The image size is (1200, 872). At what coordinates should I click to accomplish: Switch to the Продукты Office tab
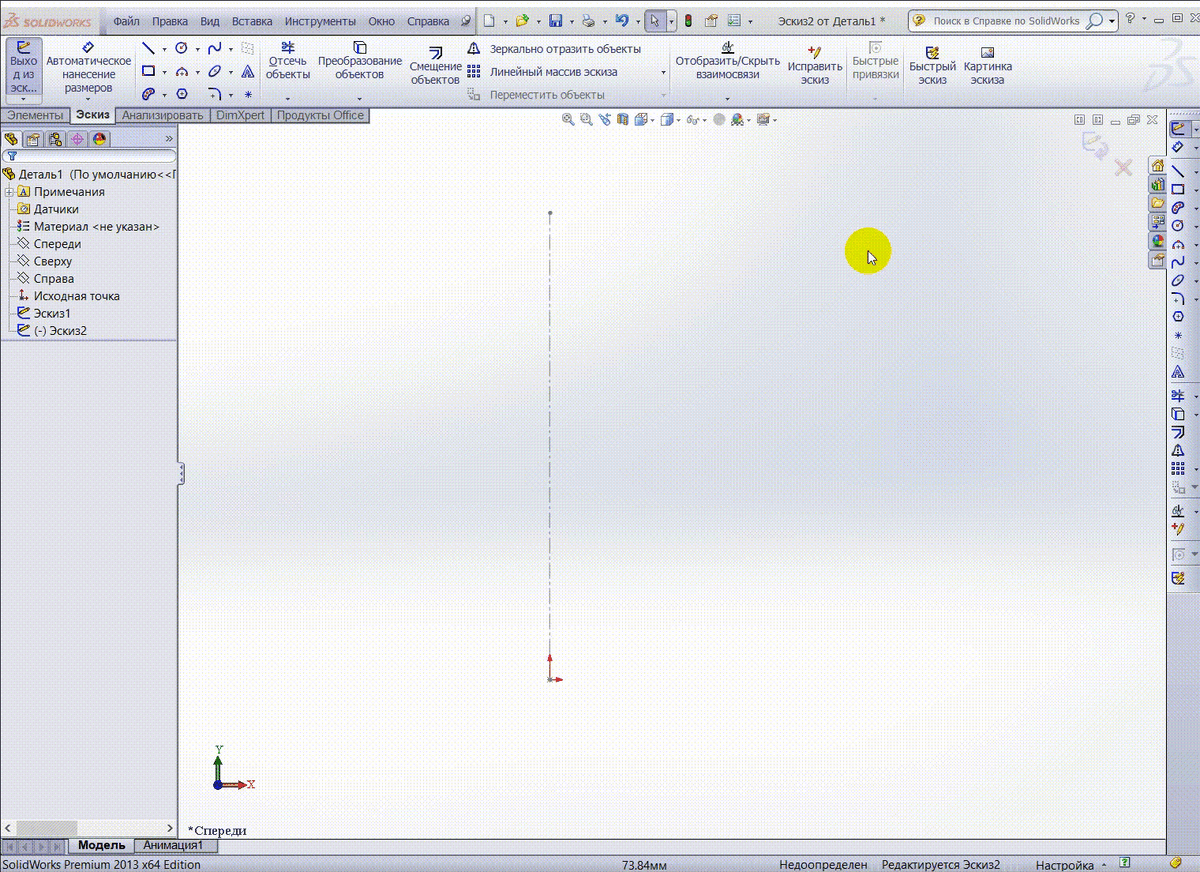pos(320,115)
